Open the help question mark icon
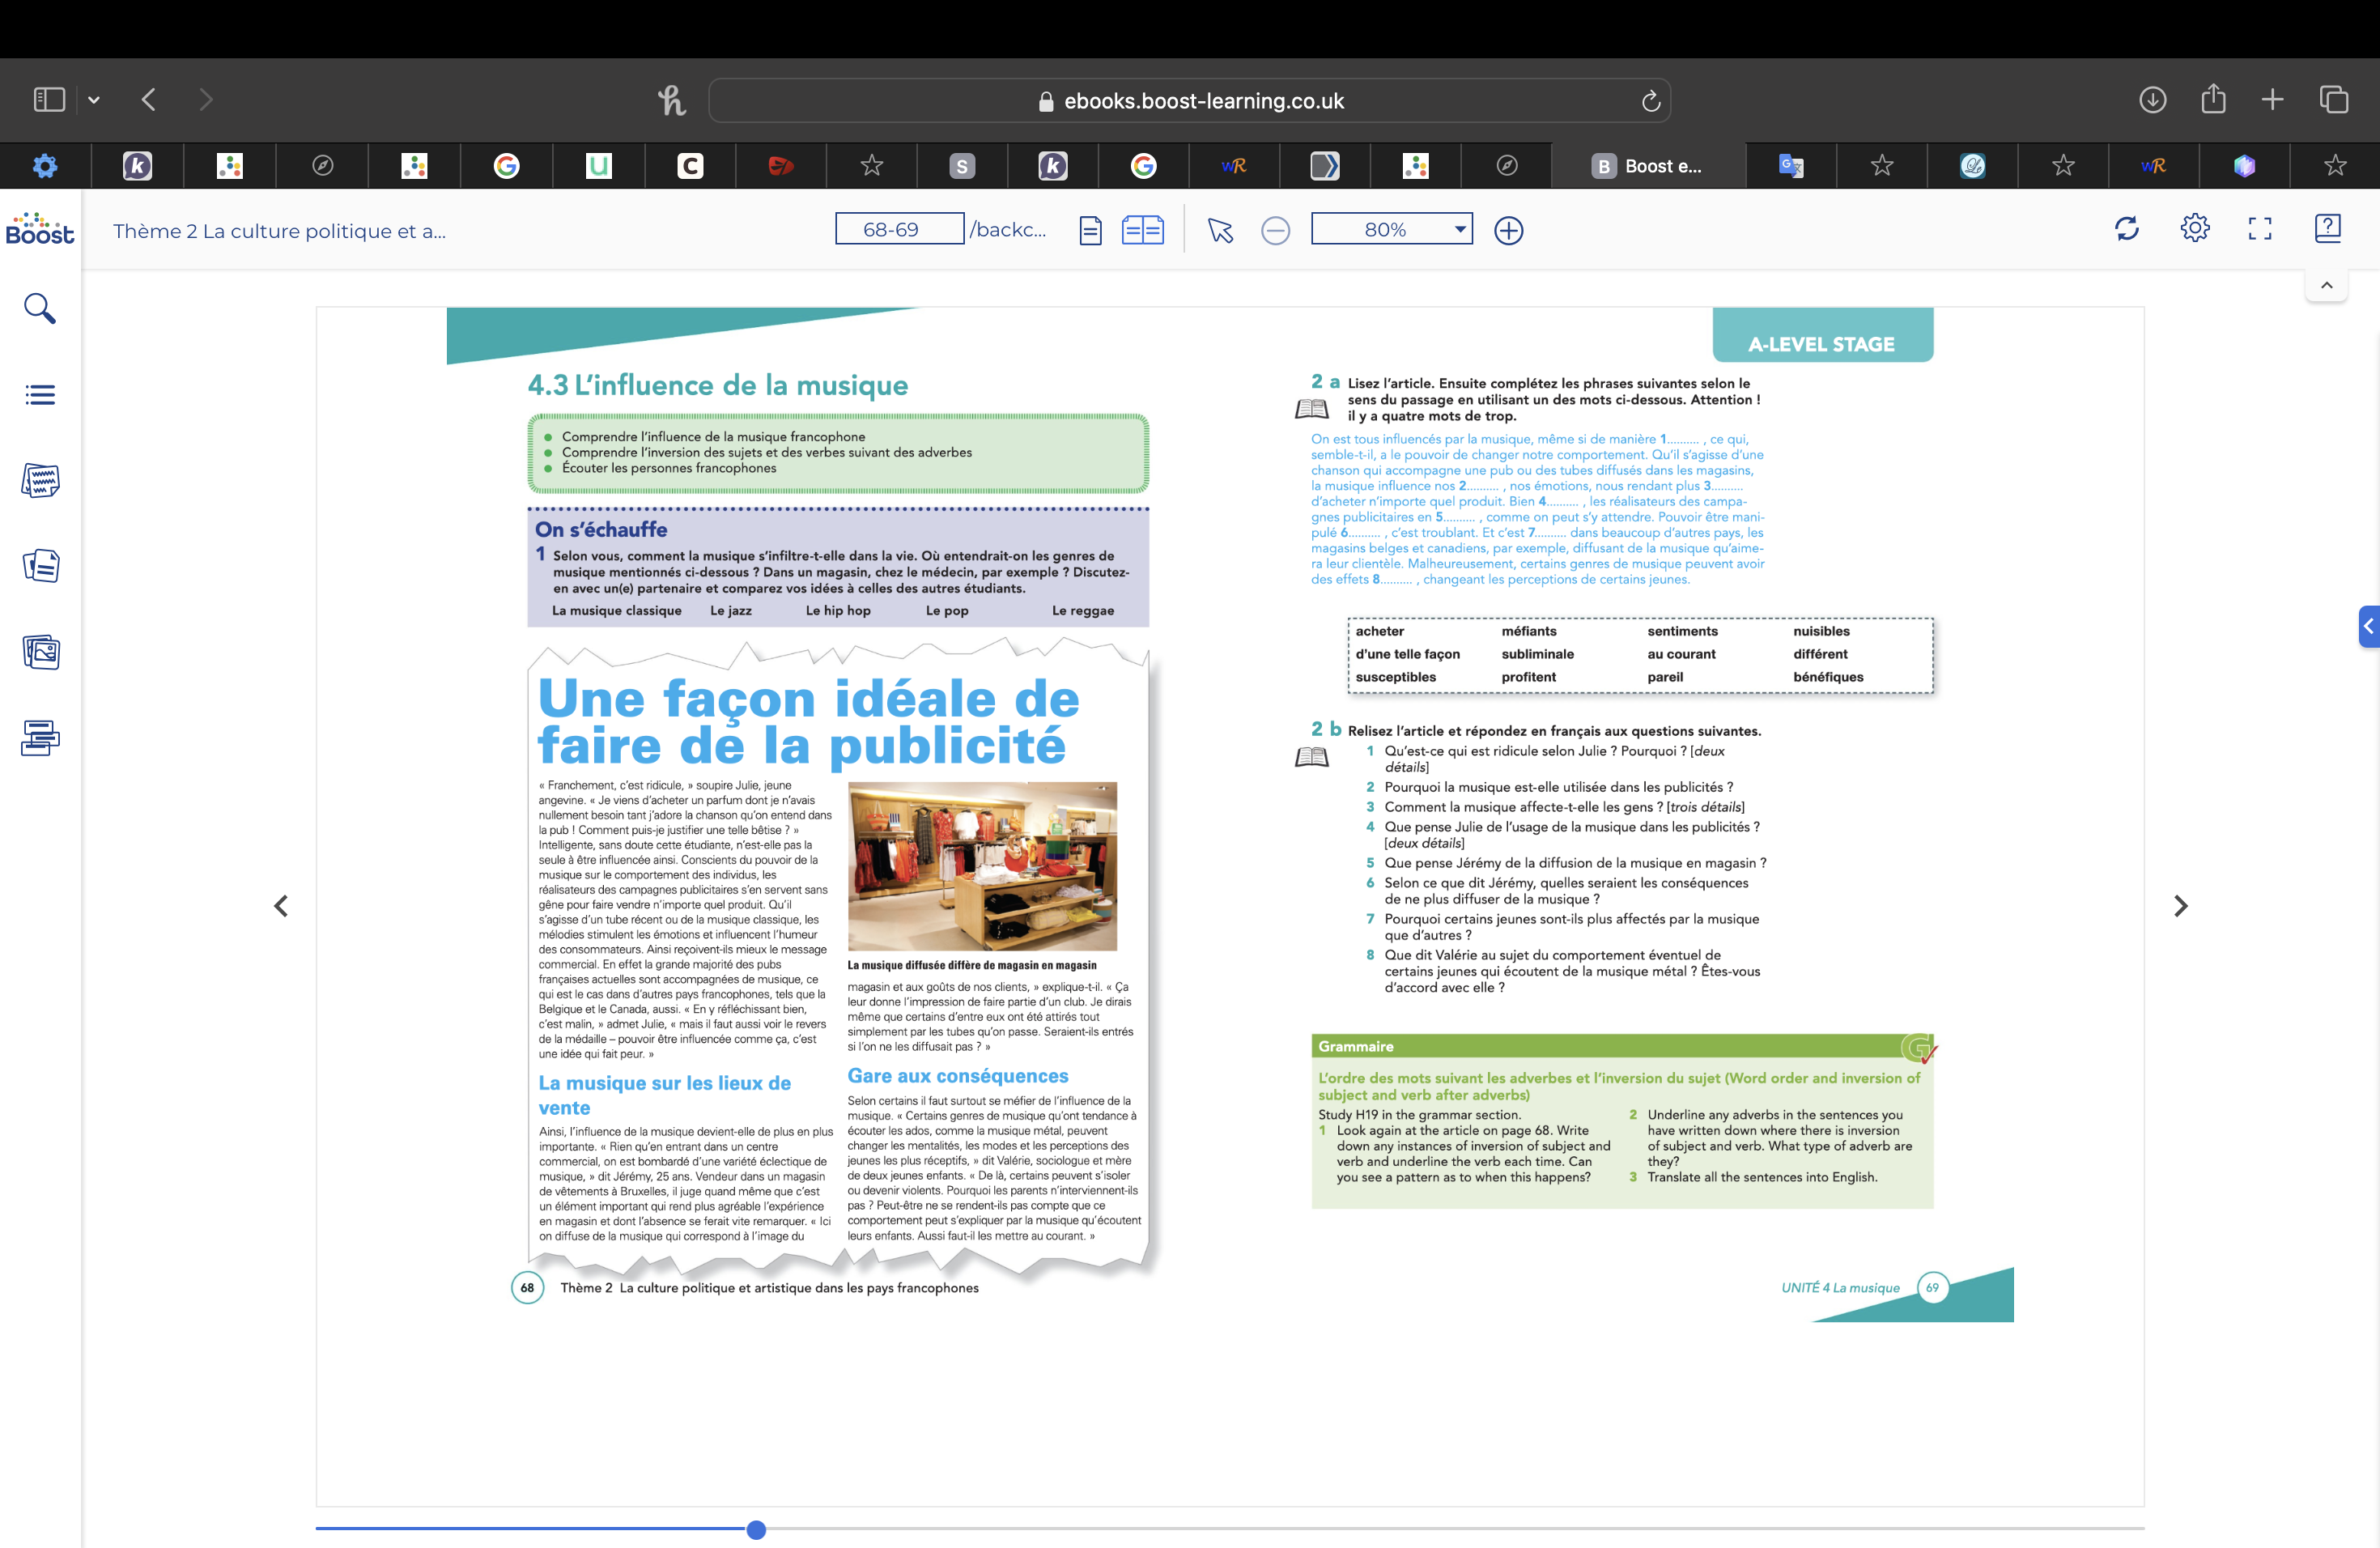This screenshot has width=2380, height=1548. pyautogui.click(x=2327, y=228)
